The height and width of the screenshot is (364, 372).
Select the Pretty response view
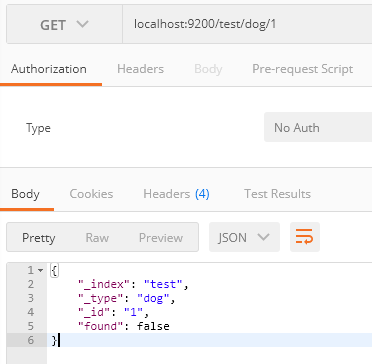pos(39,238)
